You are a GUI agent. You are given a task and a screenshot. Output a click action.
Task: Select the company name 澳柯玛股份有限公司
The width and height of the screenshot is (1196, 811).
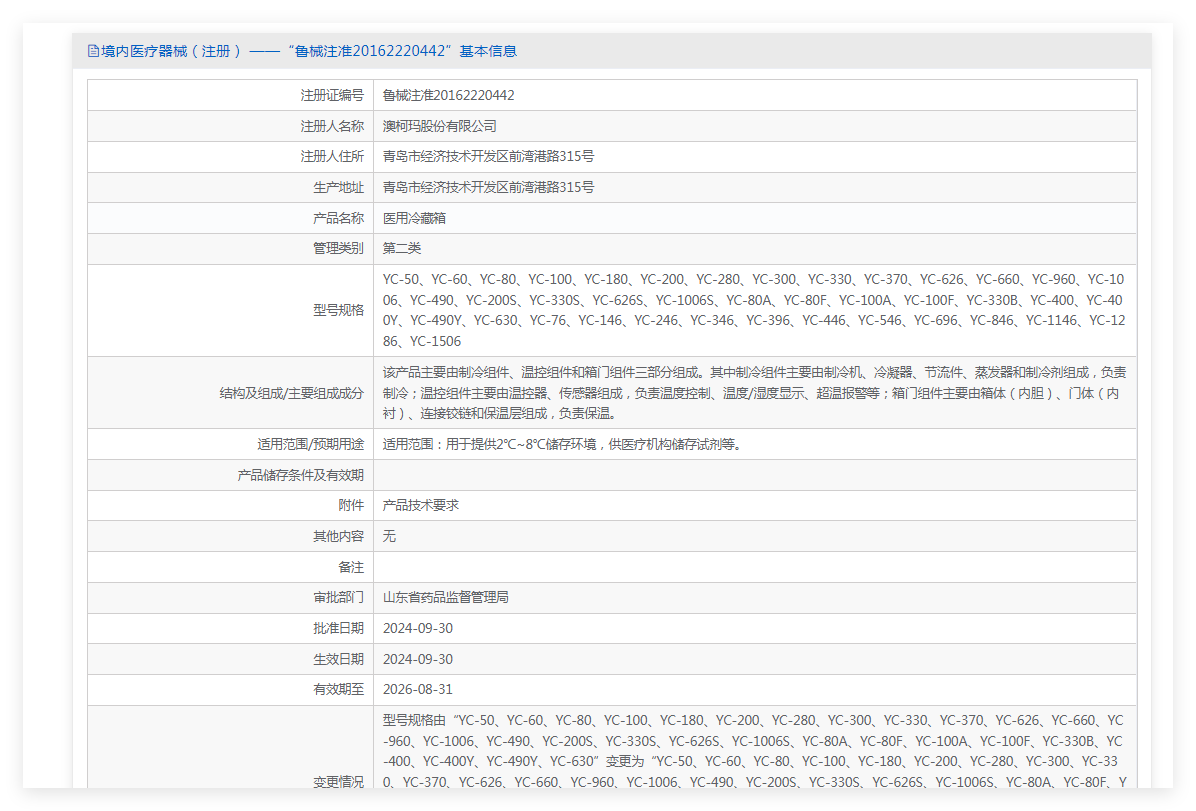(x=439, y=126)
